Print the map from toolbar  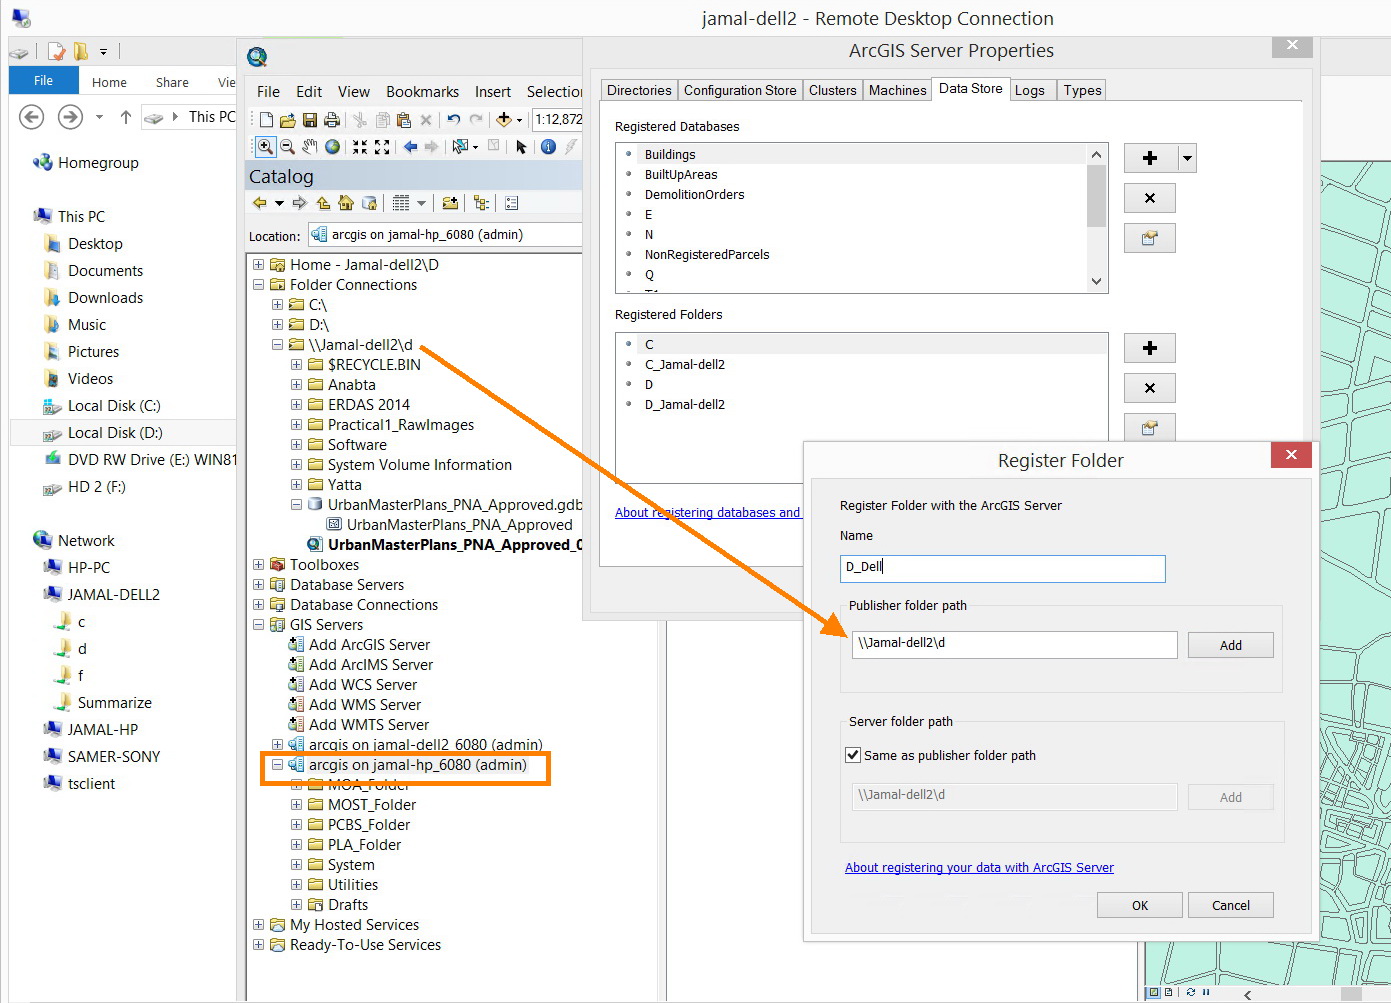click(x=332, y=120)
